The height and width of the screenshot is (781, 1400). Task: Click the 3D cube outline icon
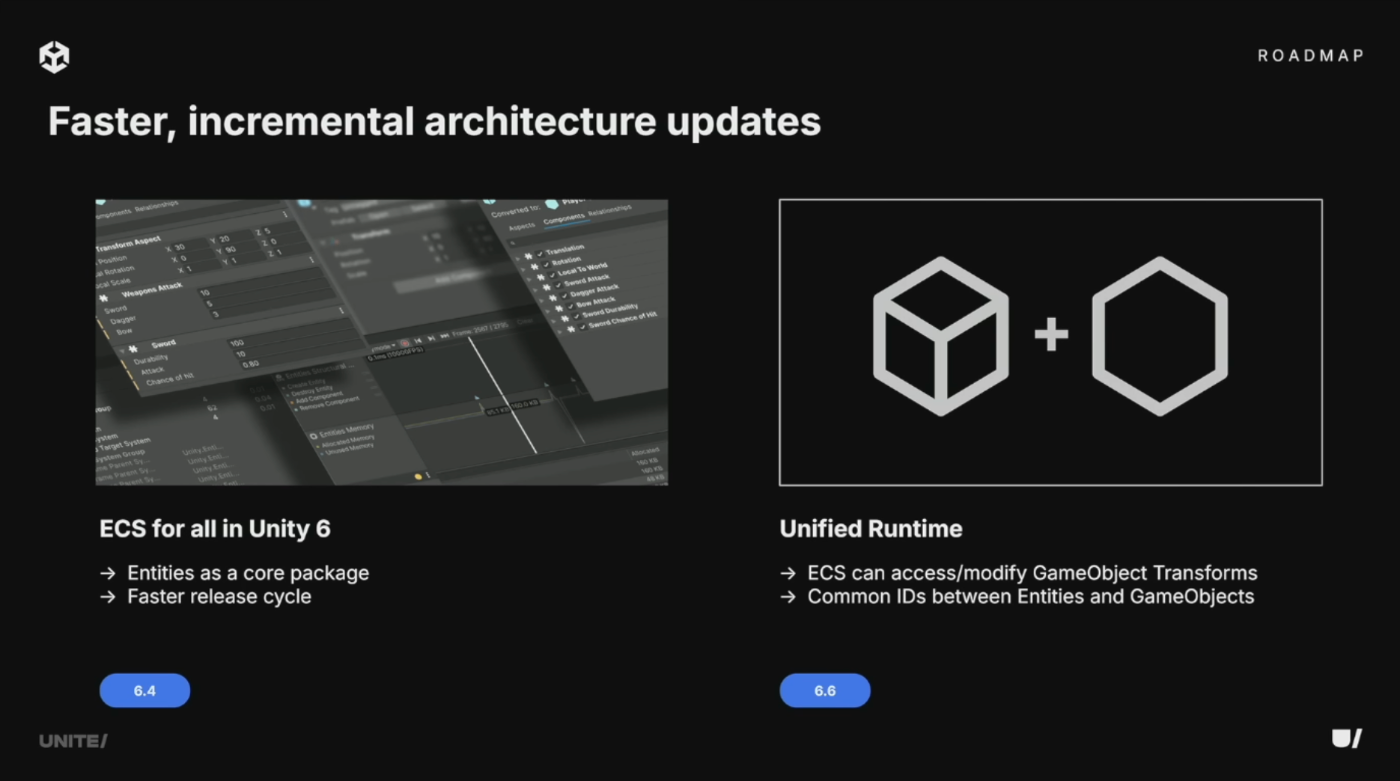941,336
